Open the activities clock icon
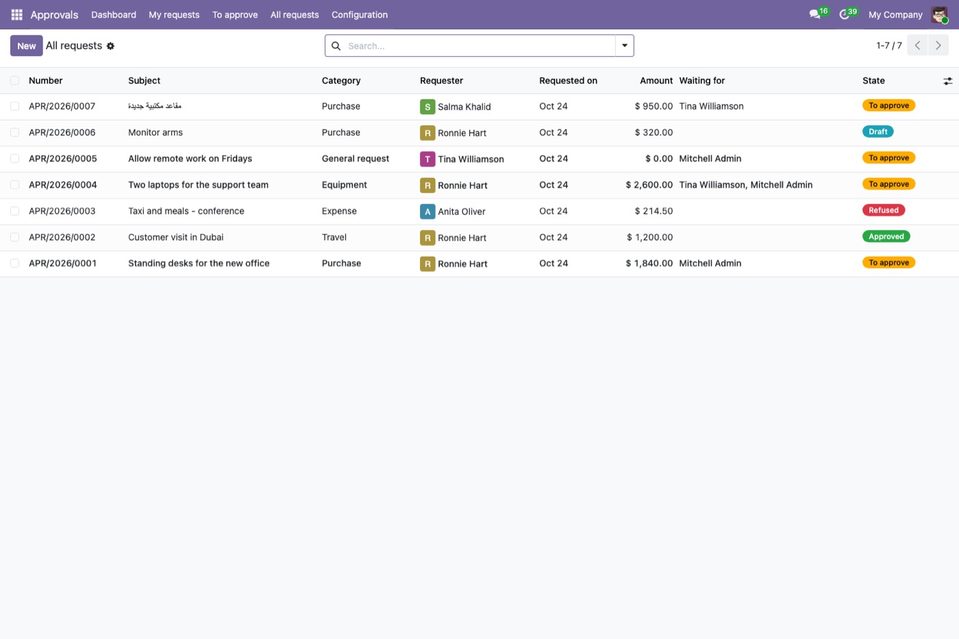The height and width of the screenshot is (639, 959). click(x=844, y=14)
